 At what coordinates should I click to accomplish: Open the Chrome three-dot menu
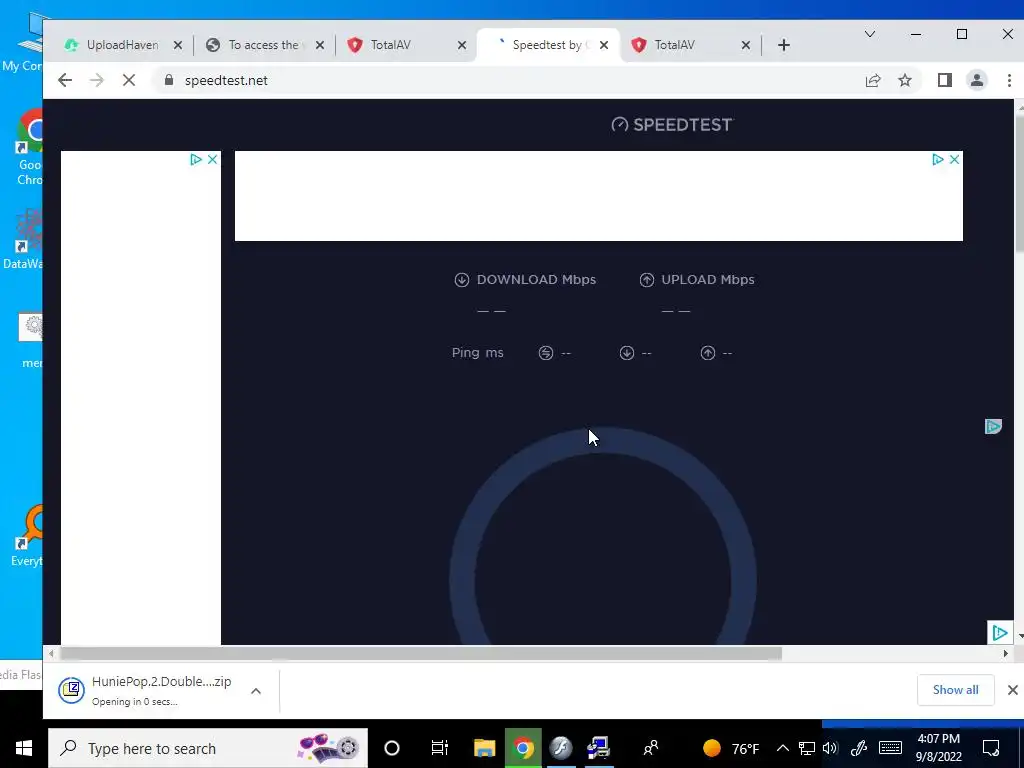pos(1009,80)
